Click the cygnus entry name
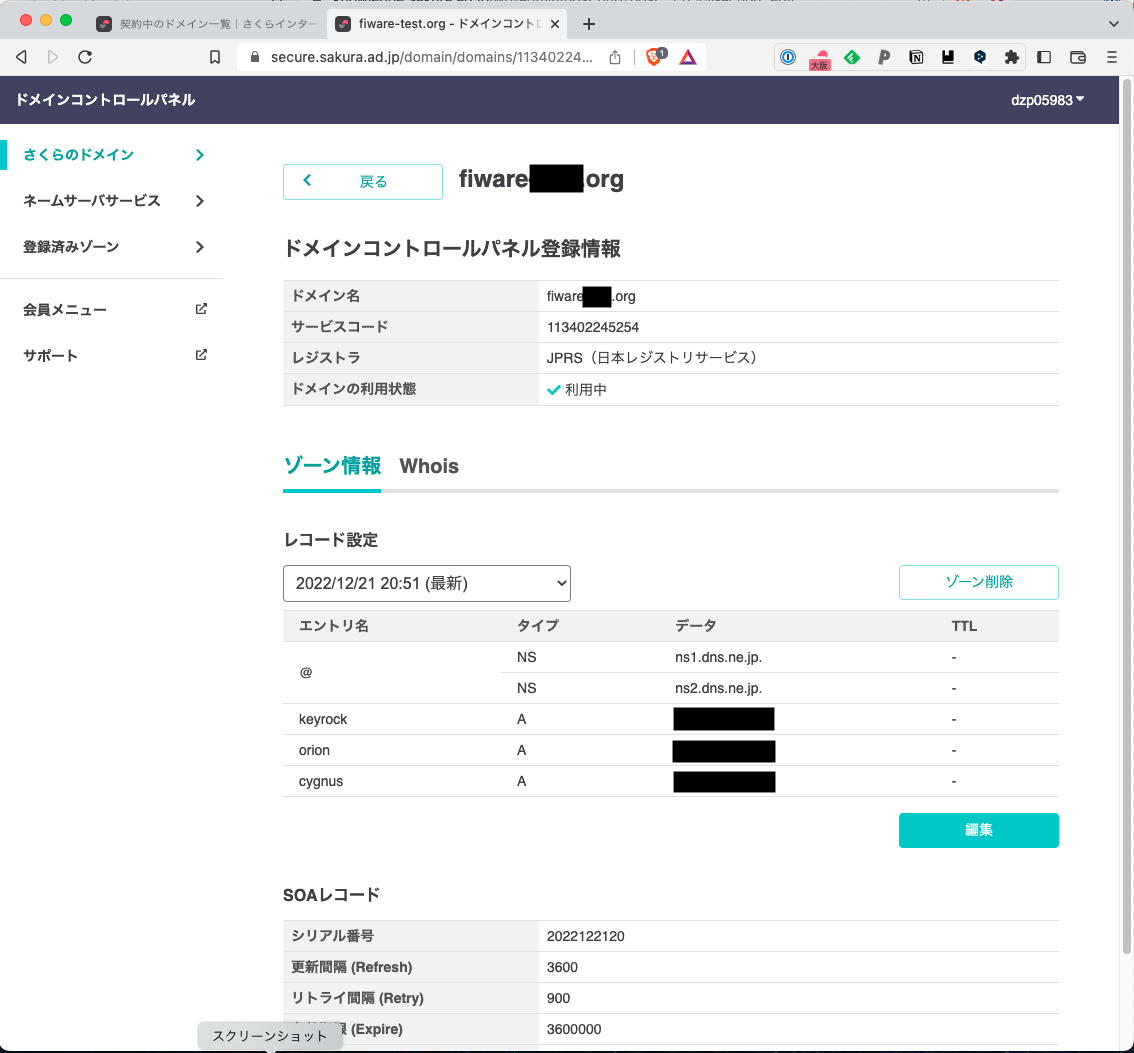 click(320, 781)
